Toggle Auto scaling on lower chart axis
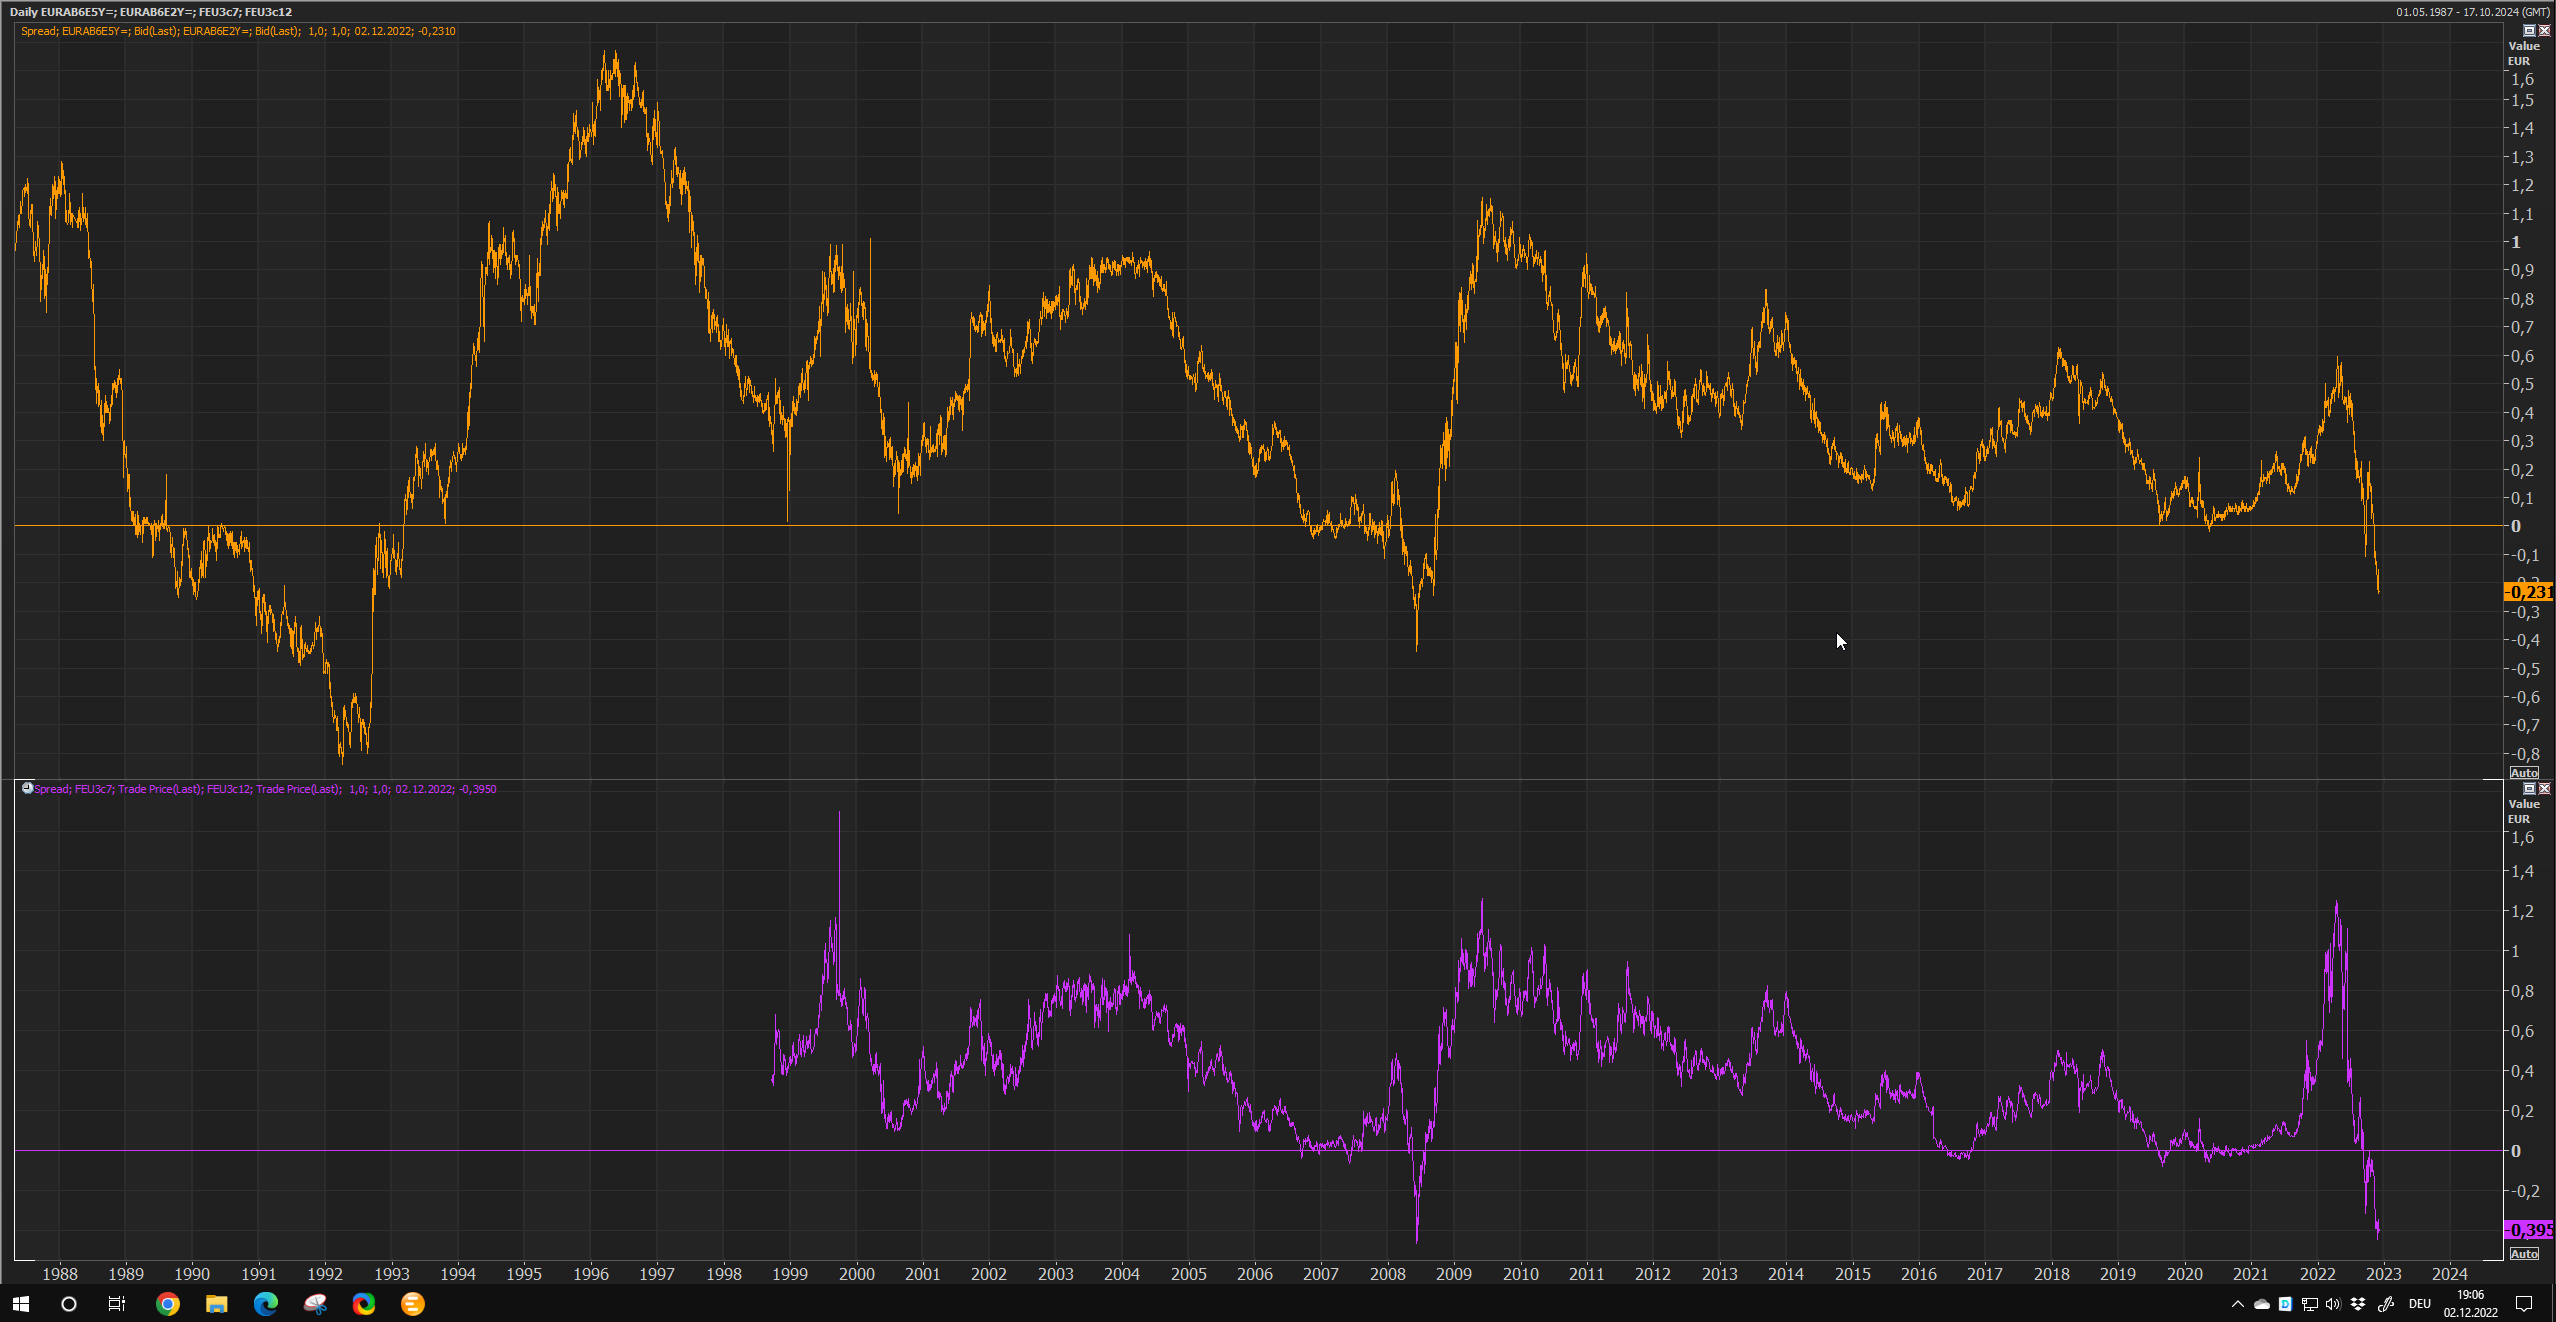2556x1322 pixels. pyautogui.click(x=2524, y=1254)
